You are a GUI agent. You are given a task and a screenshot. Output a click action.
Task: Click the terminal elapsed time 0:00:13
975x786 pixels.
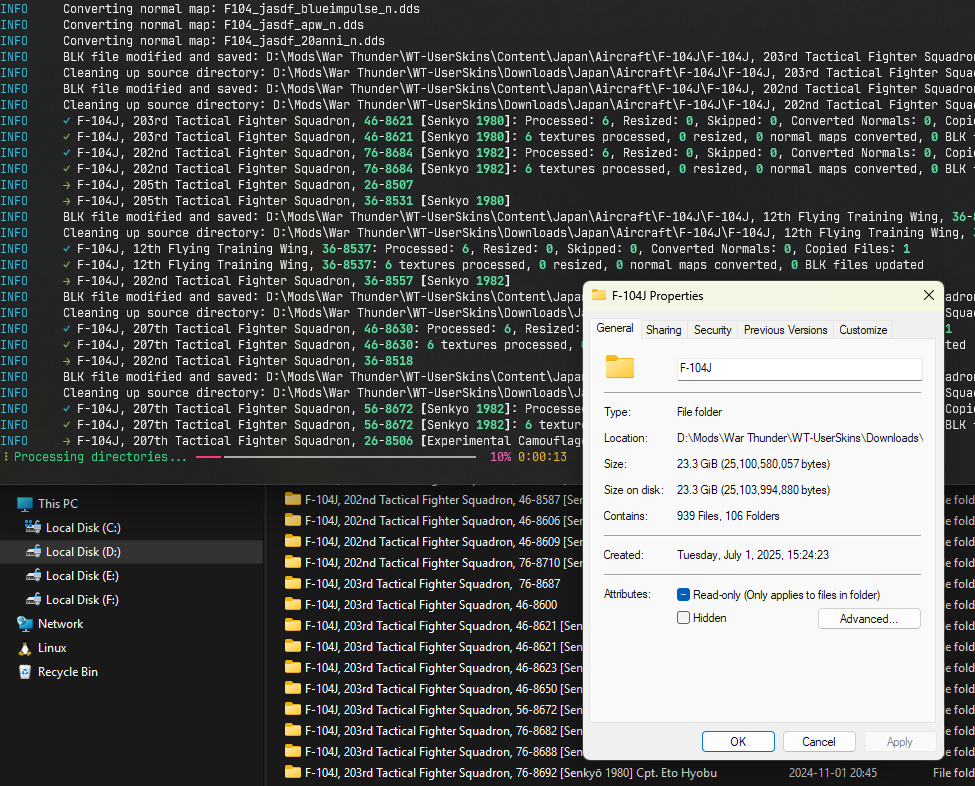[542, 457]
